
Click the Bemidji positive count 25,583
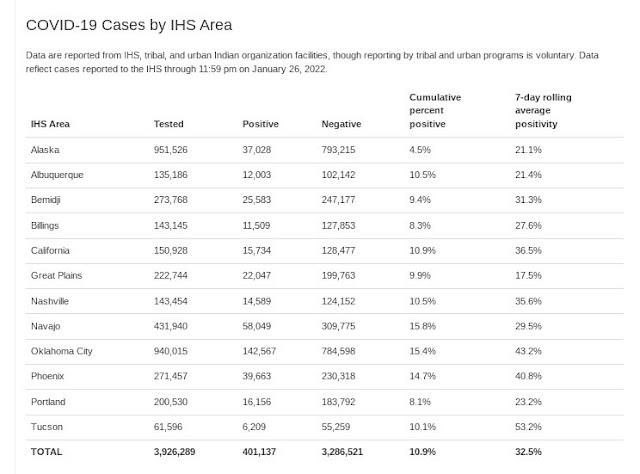tap(257, 200)
